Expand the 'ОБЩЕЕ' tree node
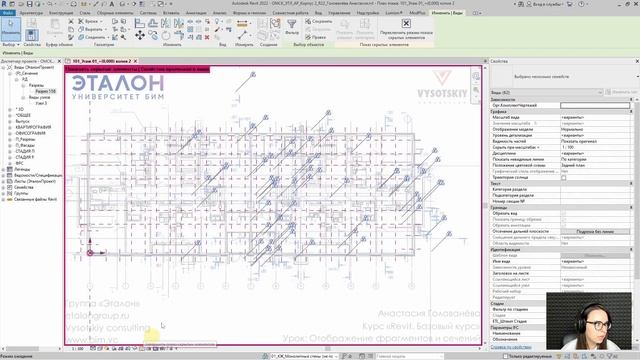 [10, 115]
